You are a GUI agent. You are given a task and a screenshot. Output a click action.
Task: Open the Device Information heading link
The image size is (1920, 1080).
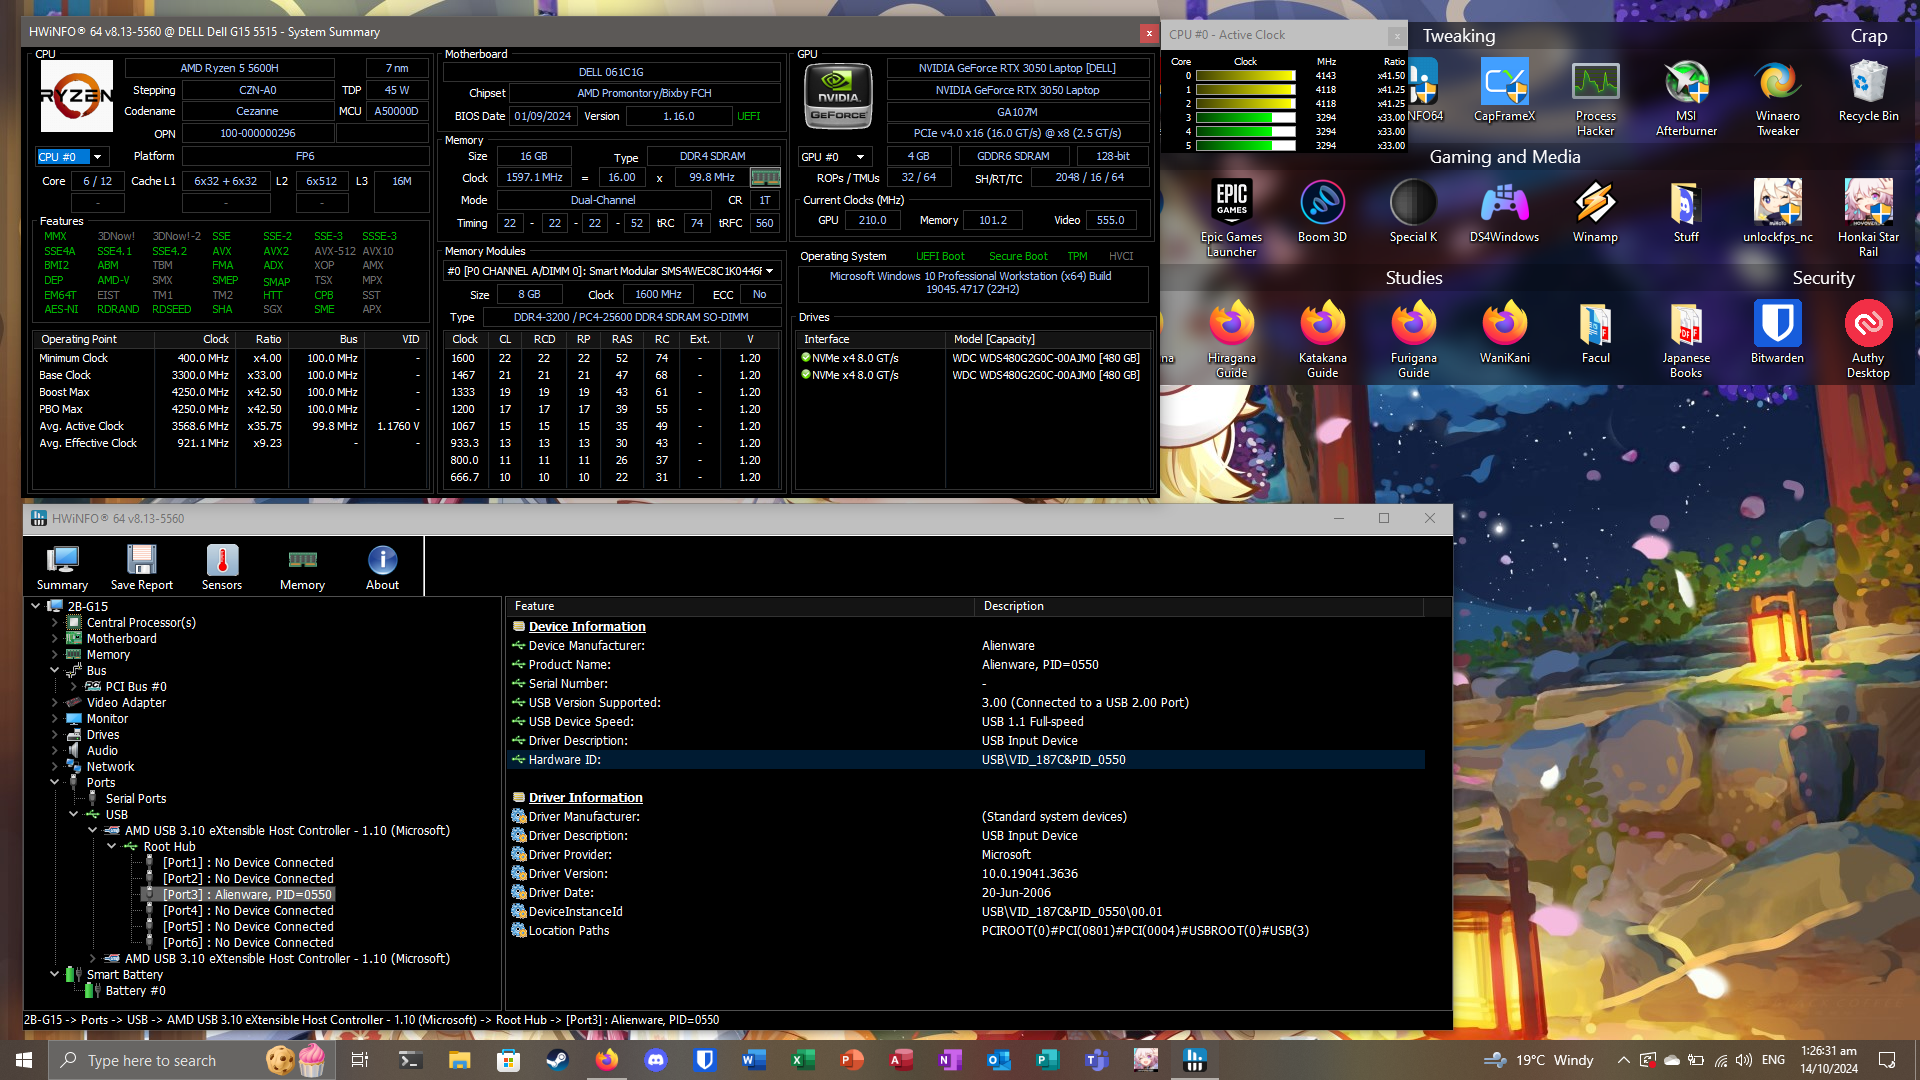pos(587,626)
